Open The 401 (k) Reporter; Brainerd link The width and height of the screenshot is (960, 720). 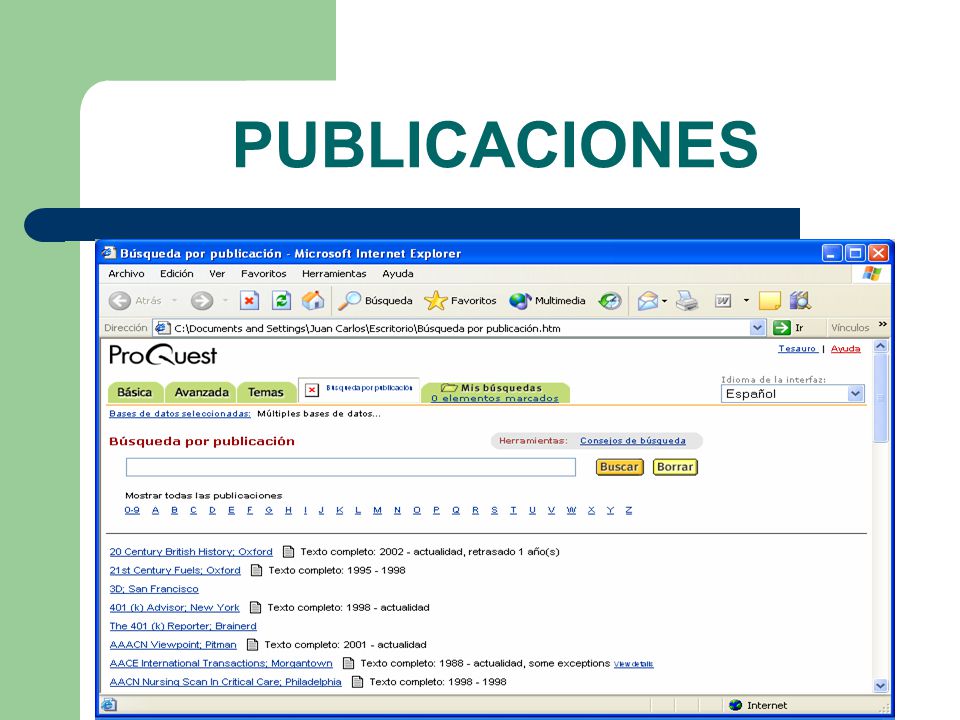click(x=182, y=626)
